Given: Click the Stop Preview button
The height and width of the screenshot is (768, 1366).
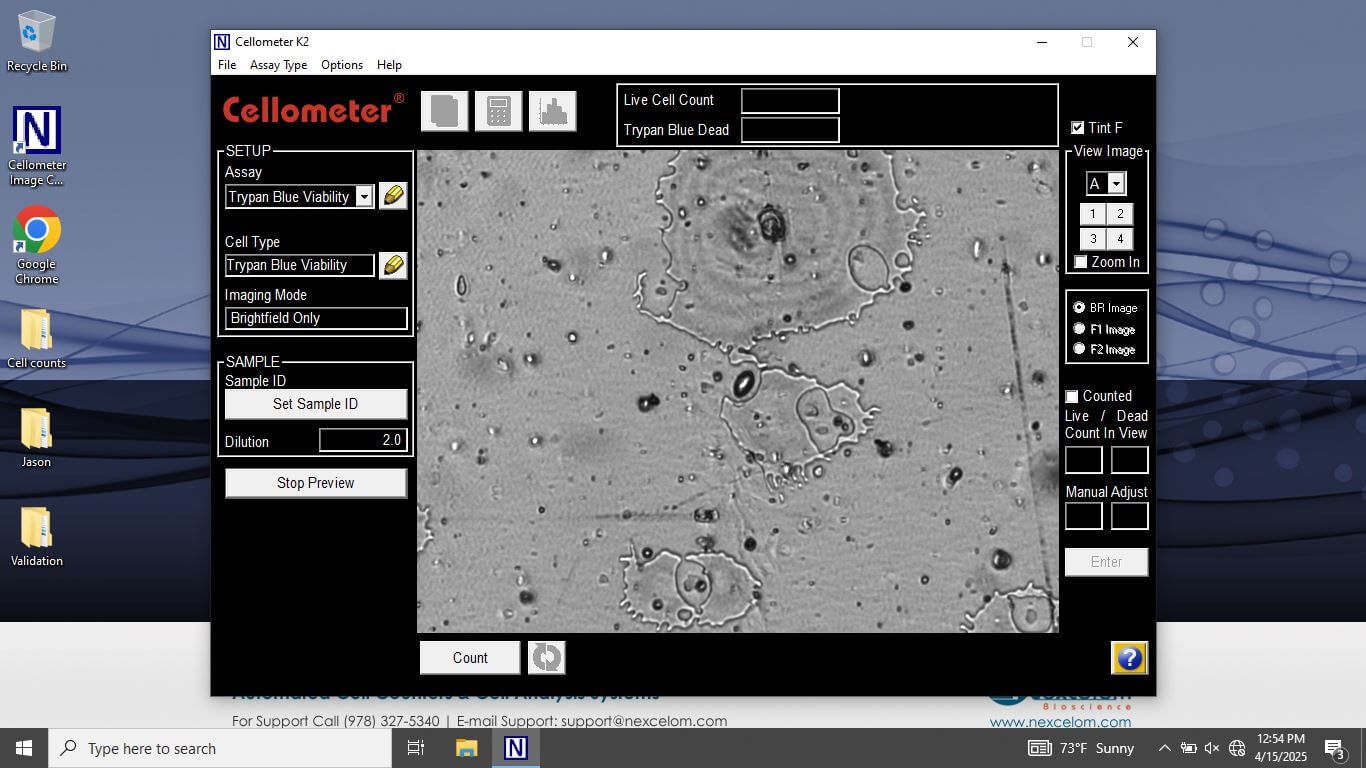Looking at the screenshot, I should click(x=315, y=483).
